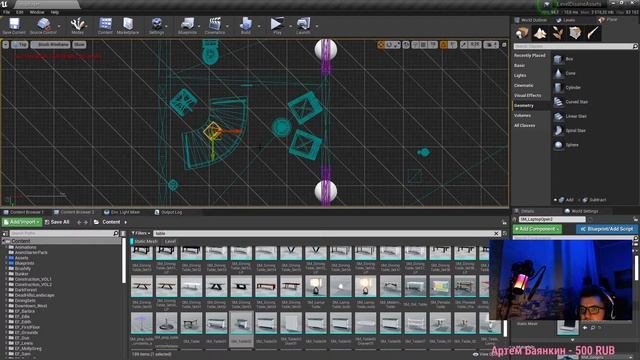Open the Source Control toolbar icon

pyautogui.click(x=43, y=26)
